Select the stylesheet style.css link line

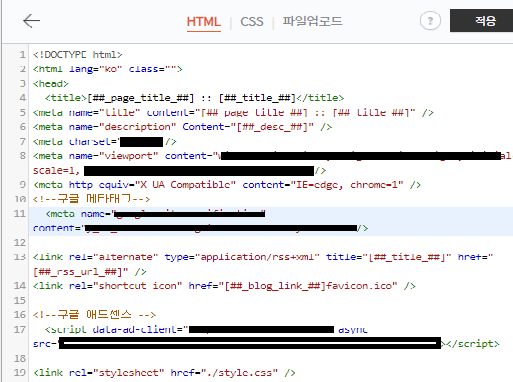click(164, 373)
